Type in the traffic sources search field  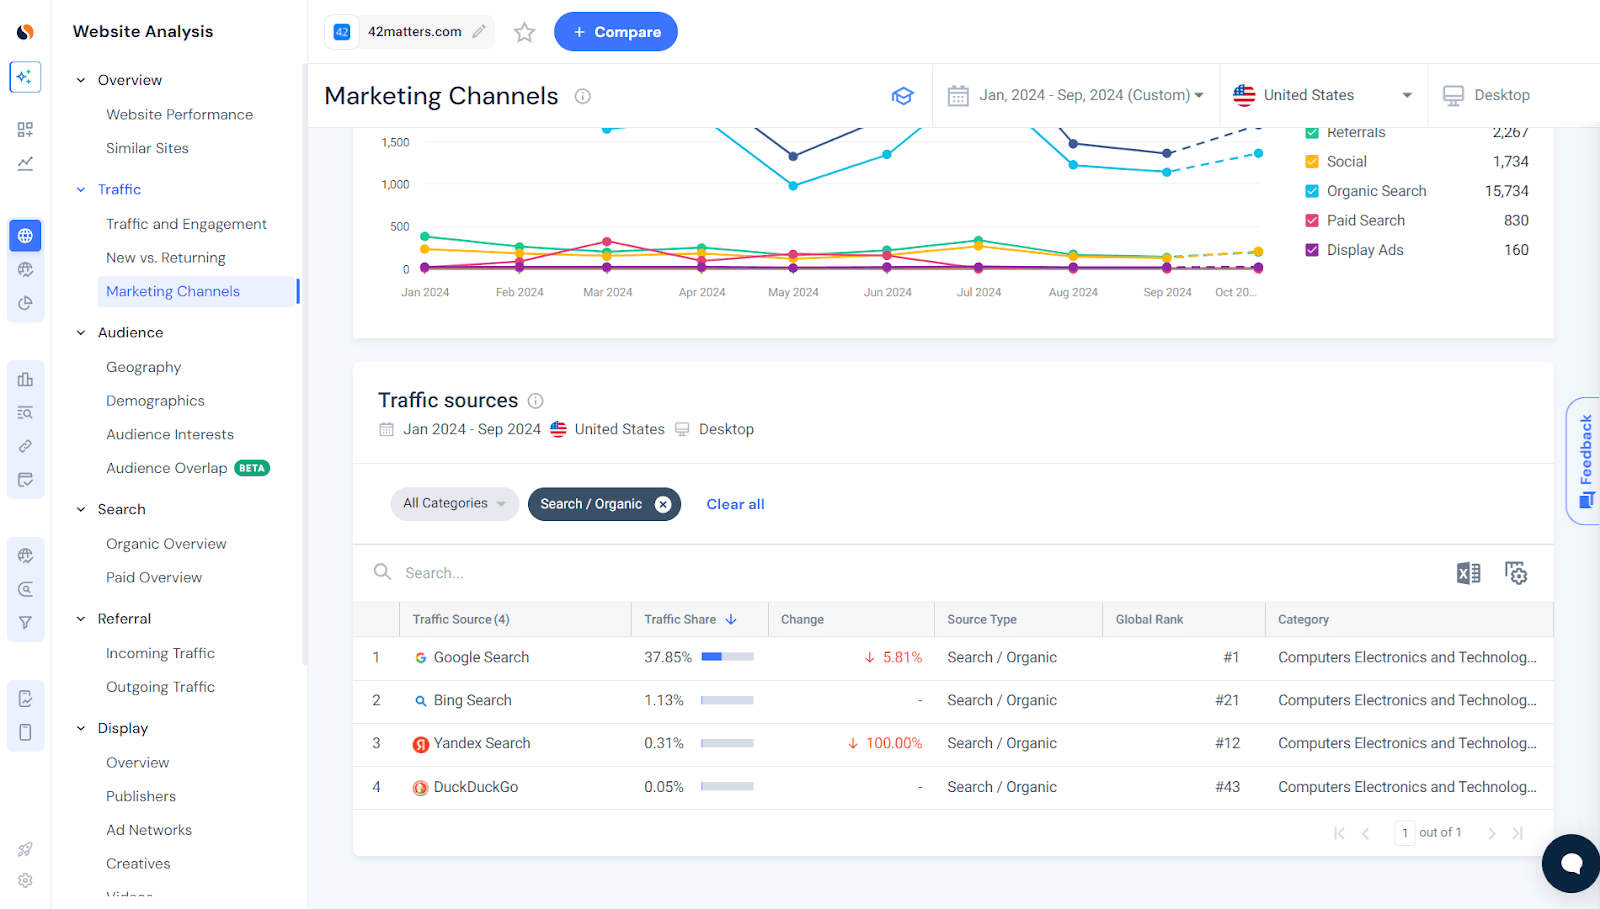pos(500,572)
